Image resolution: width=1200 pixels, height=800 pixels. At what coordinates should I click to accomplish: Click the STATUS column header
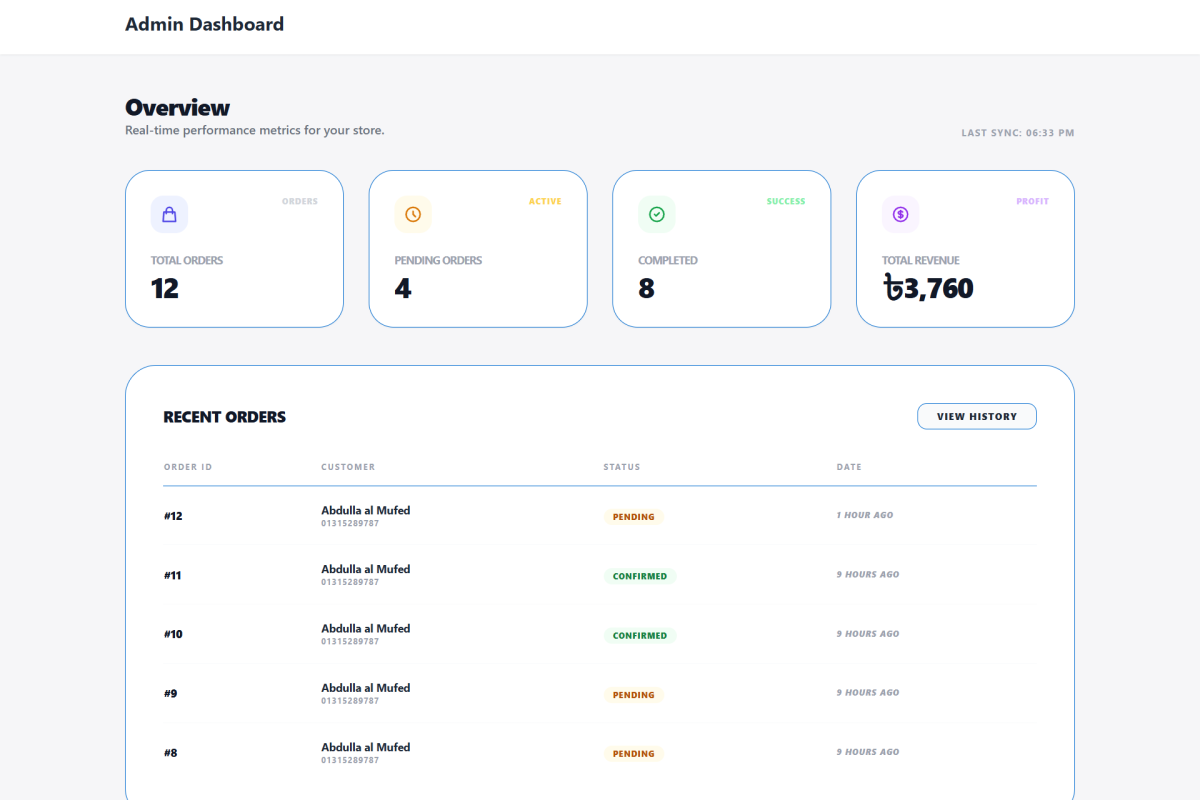pos(622,466)
